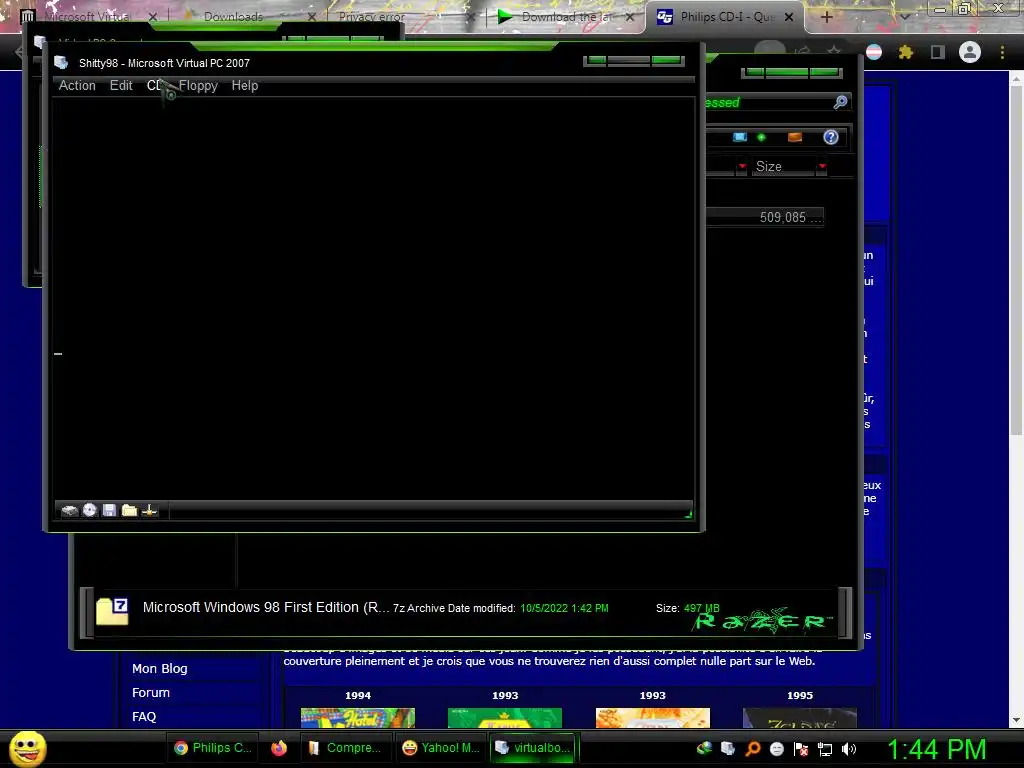Switch to the Privacy error browser tab

point(372,16)
